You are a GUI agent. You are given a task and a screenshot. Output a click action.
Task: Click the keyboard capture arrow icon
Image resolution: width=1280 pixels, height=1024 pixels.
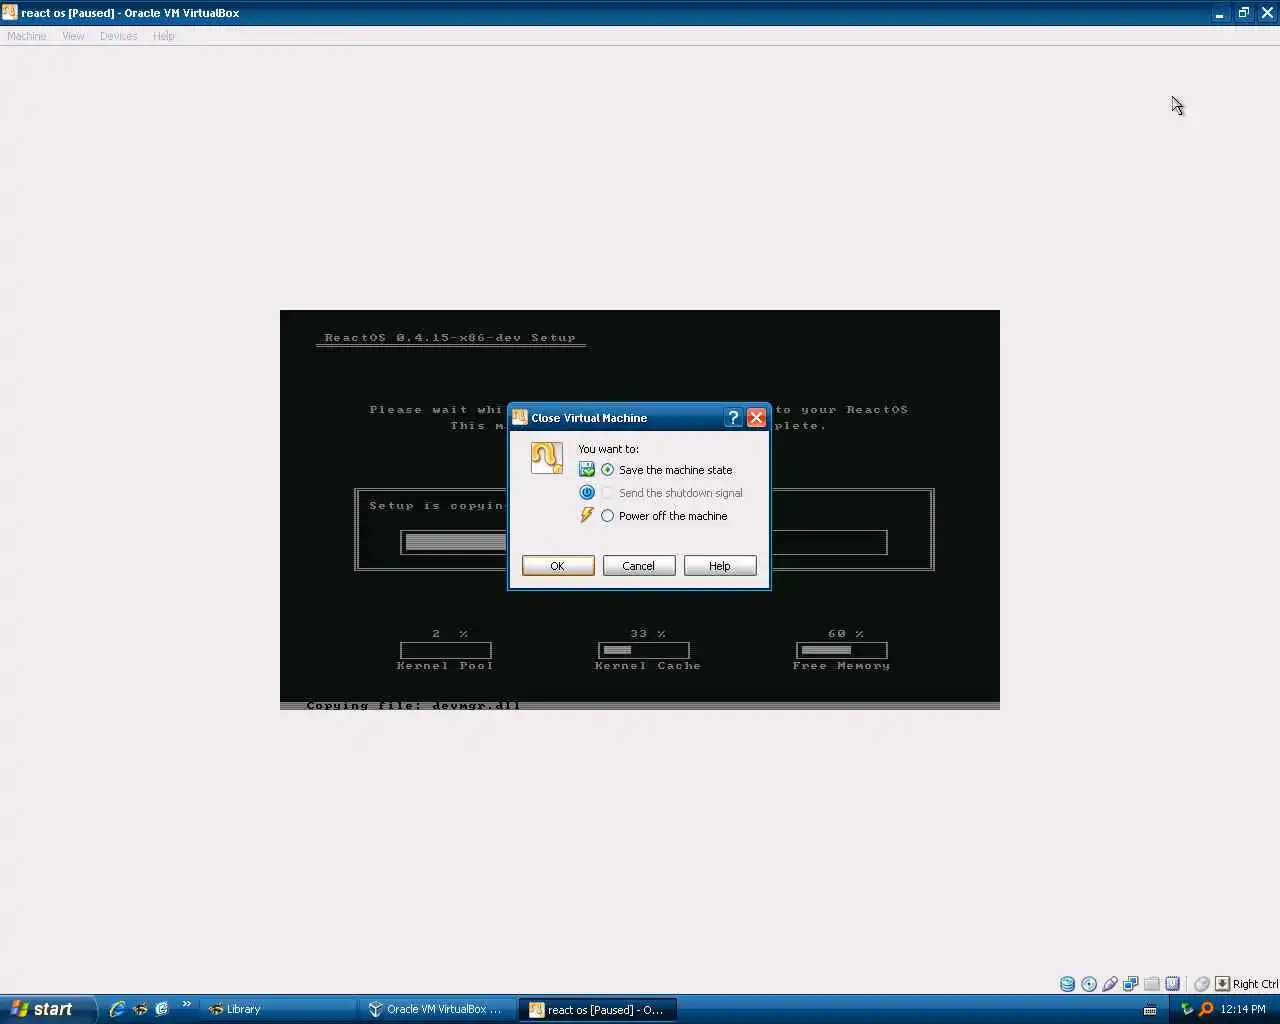1222,984
